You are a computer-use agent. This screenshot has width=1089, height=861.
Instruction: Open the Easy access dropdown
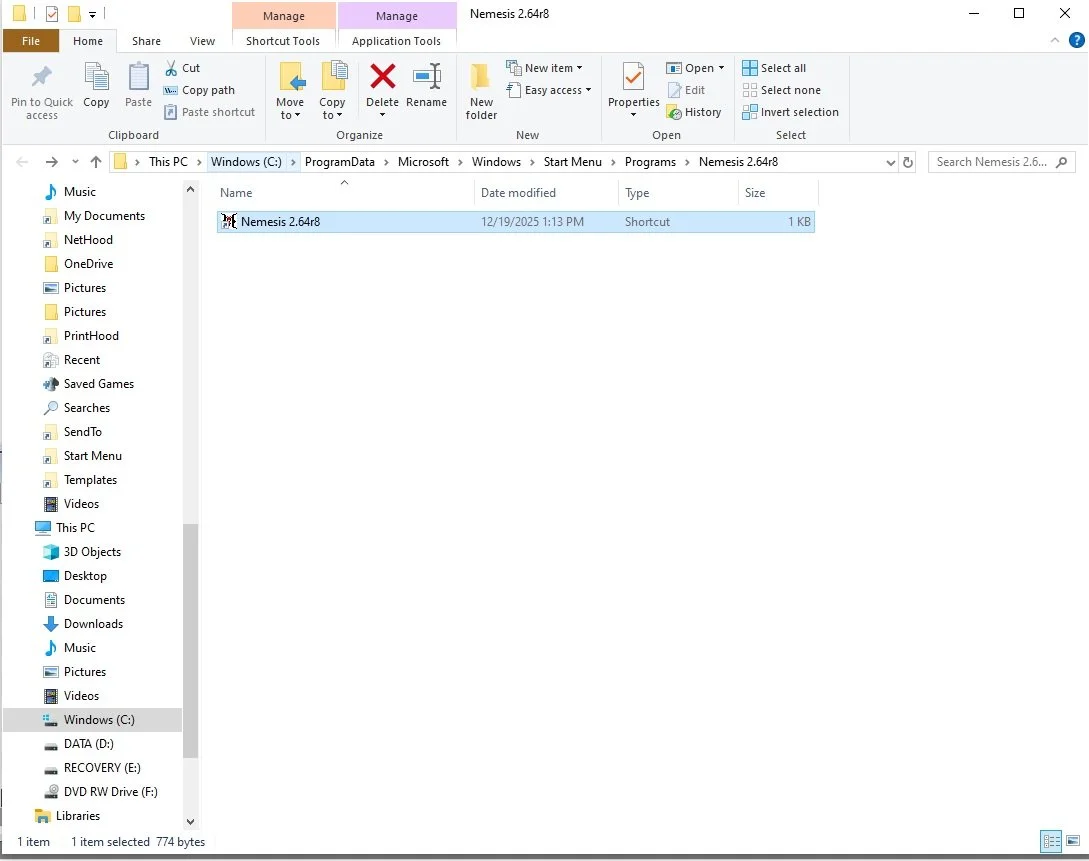point(549,90)
